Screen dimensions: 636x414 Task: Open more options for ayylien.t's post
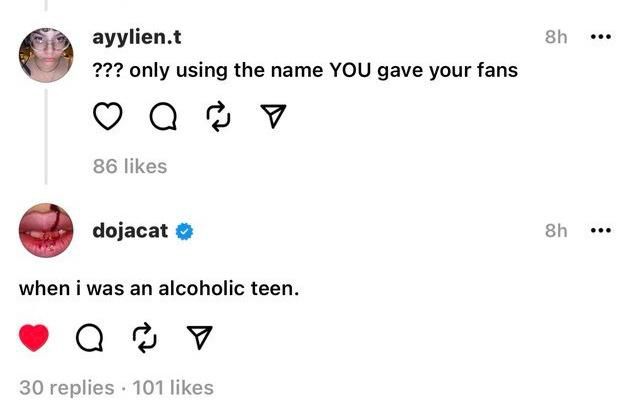pyautogui.click(x=600, y=38)
